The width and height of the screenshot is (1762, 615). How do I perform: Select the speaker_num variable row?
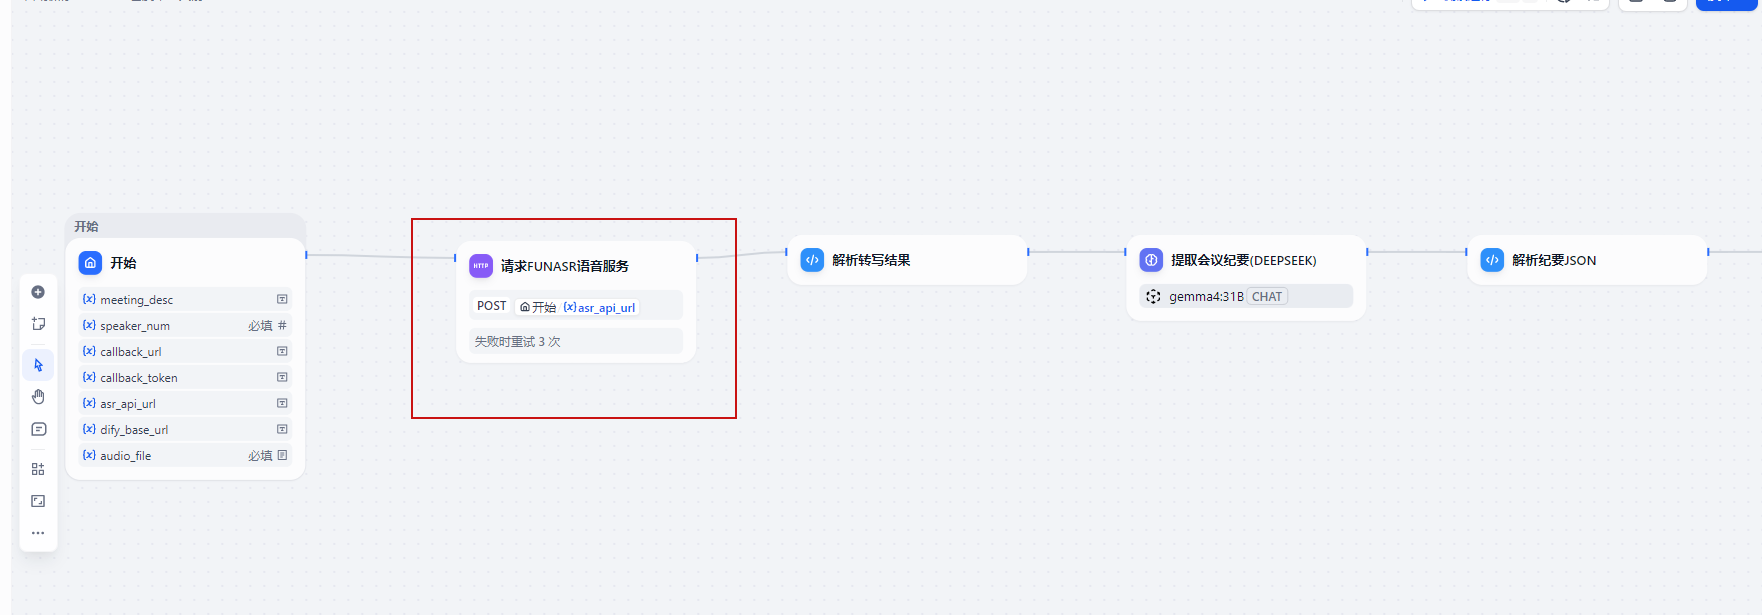pos(185,326)
